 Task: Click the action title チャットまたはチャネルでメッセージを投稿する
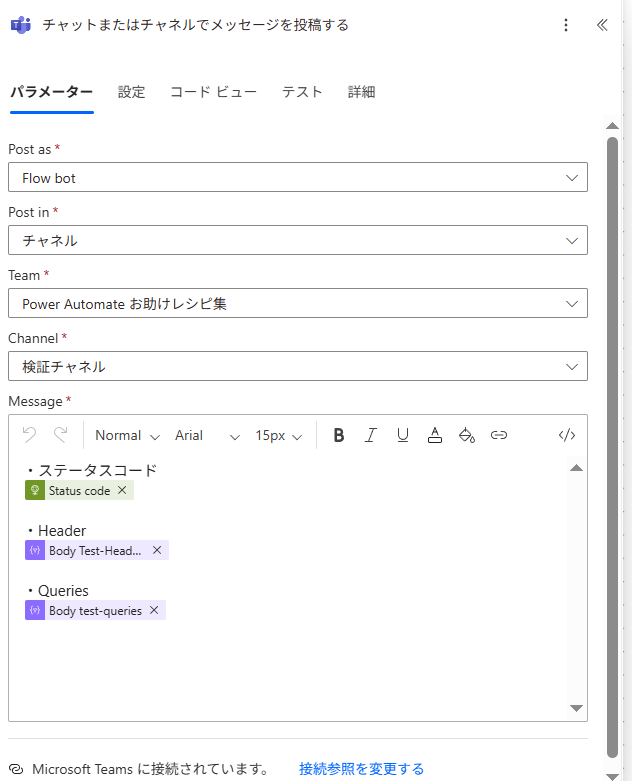pos(195,25)
